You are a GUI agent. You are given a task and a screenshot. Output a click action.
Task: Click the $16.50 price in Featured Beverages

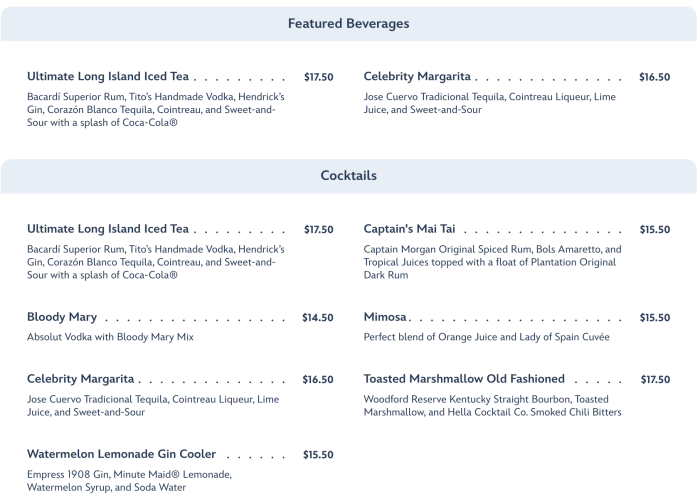[654, 77]
